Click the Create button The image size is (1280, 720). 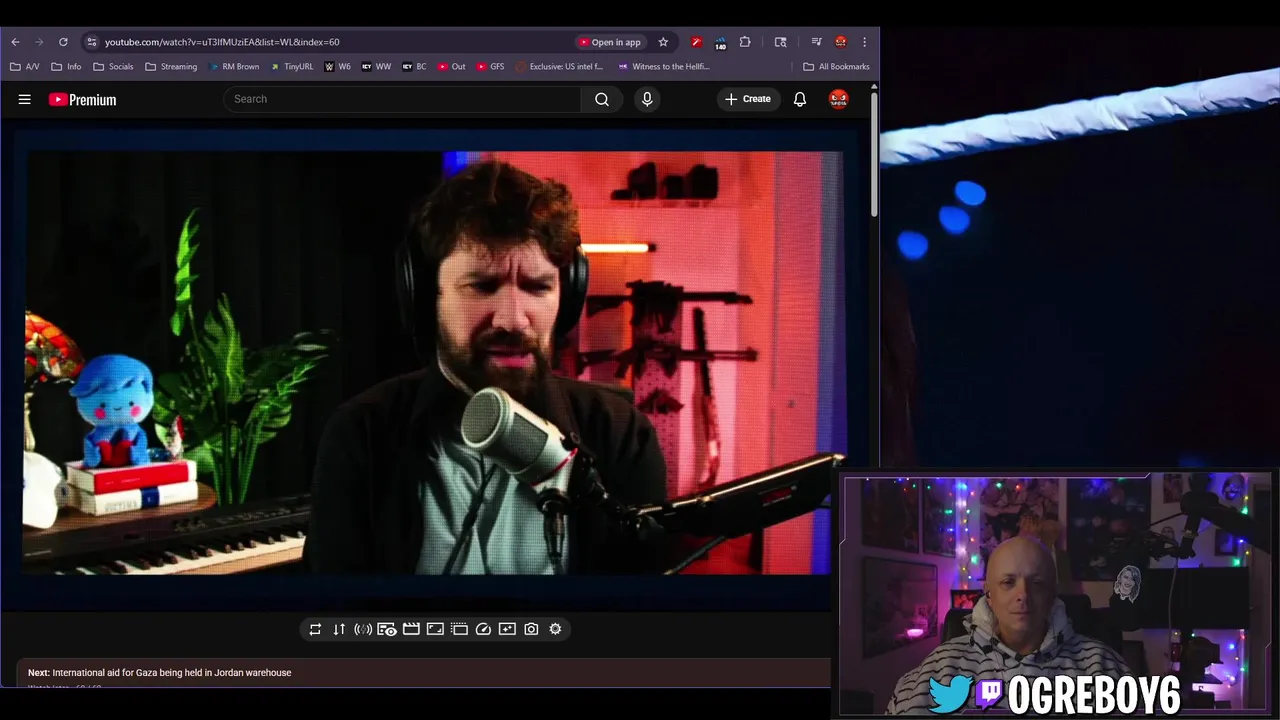click(748, 99)
